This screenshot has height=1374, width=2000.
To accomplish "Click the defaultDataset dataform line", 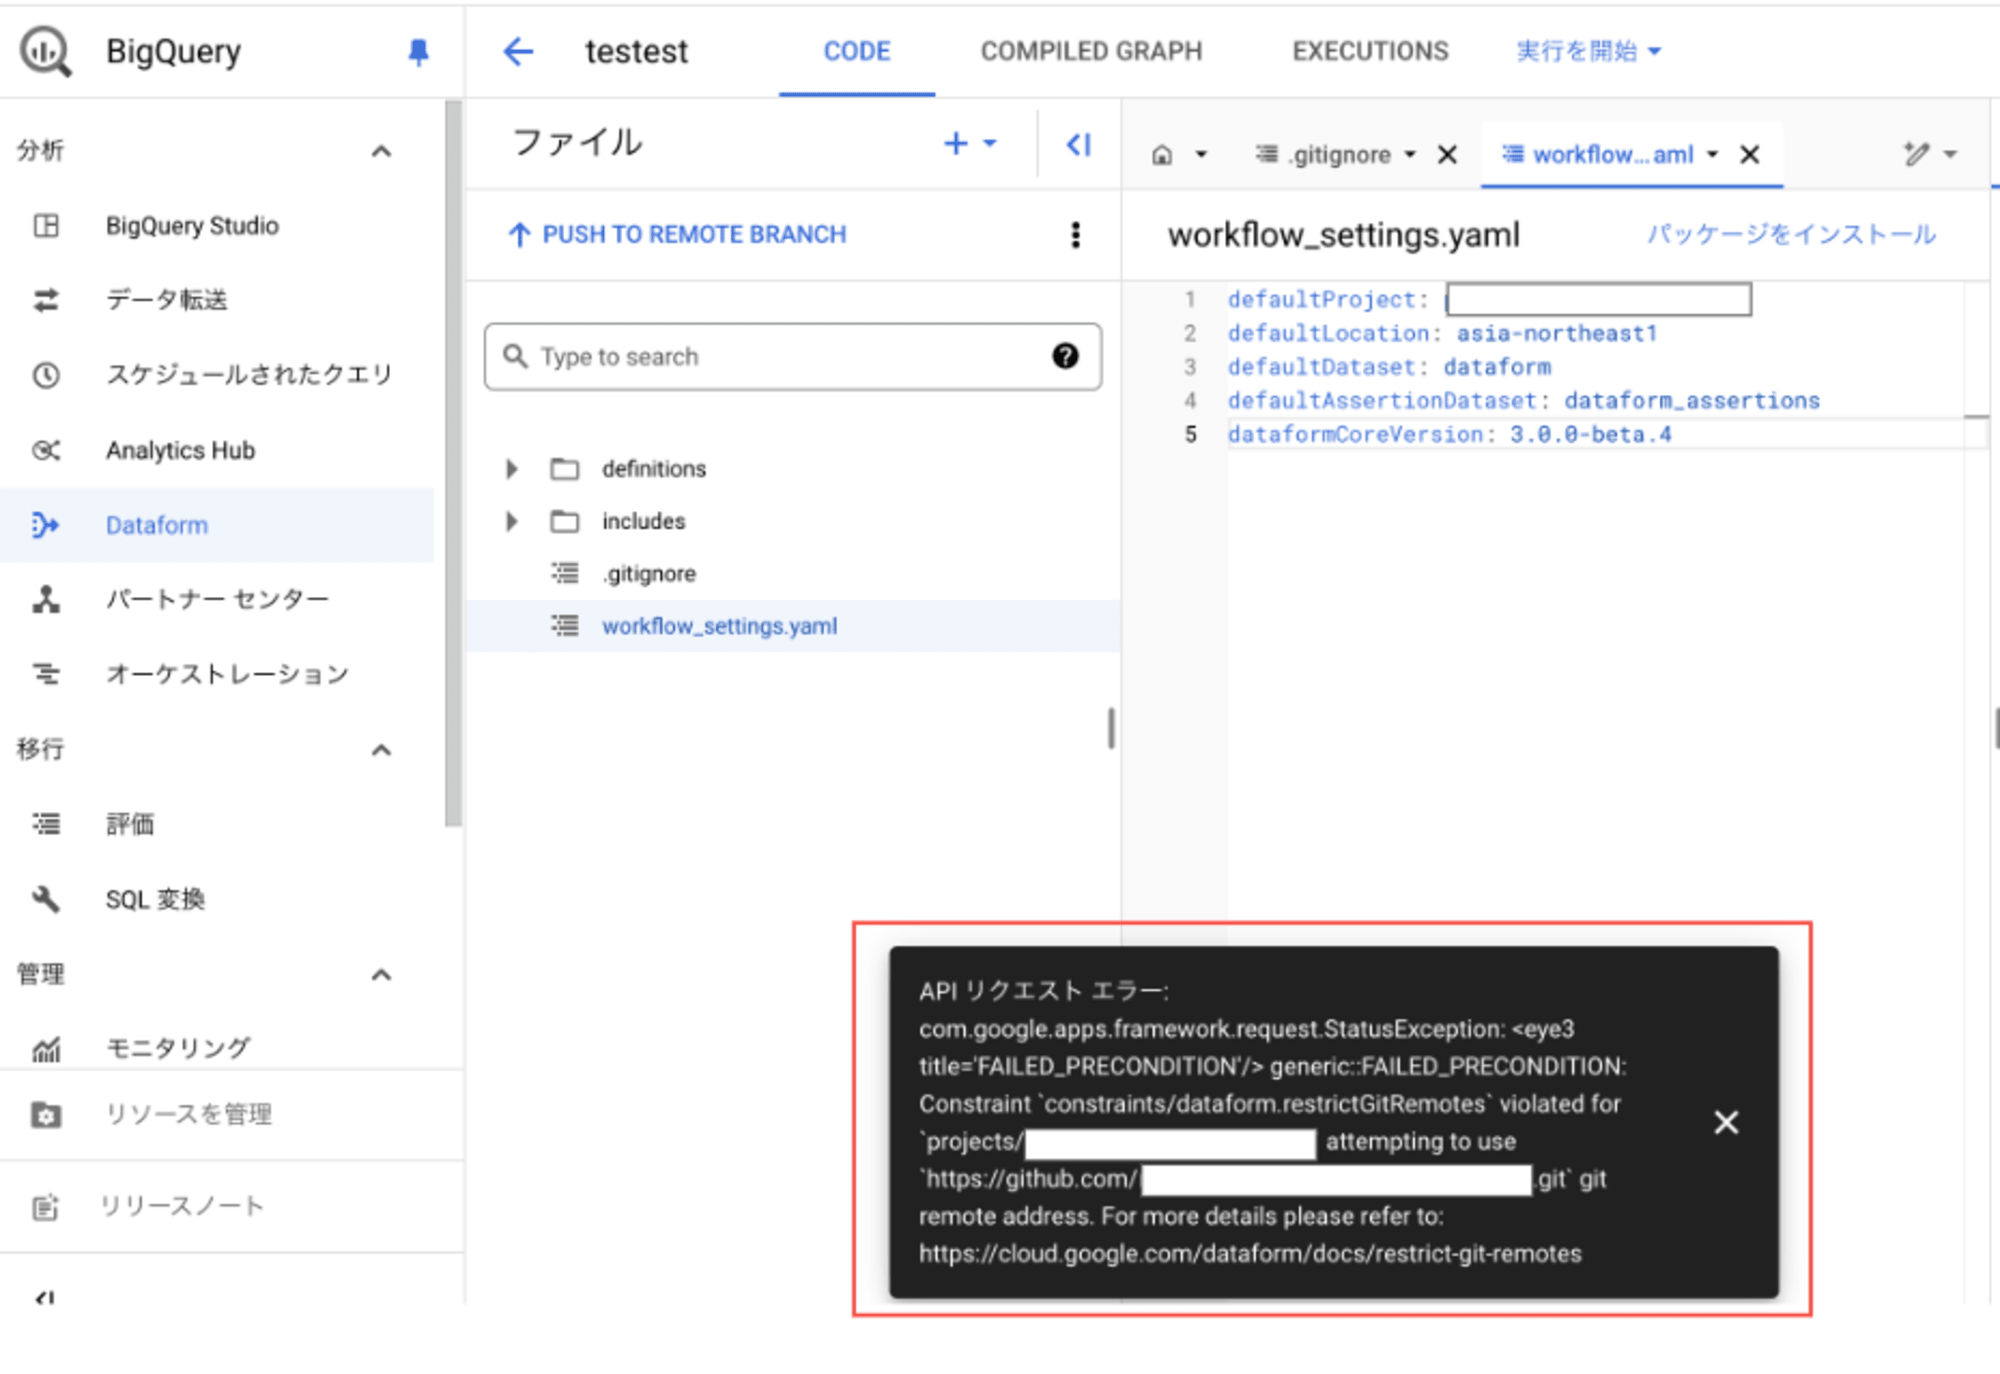I will point(1389,367).
